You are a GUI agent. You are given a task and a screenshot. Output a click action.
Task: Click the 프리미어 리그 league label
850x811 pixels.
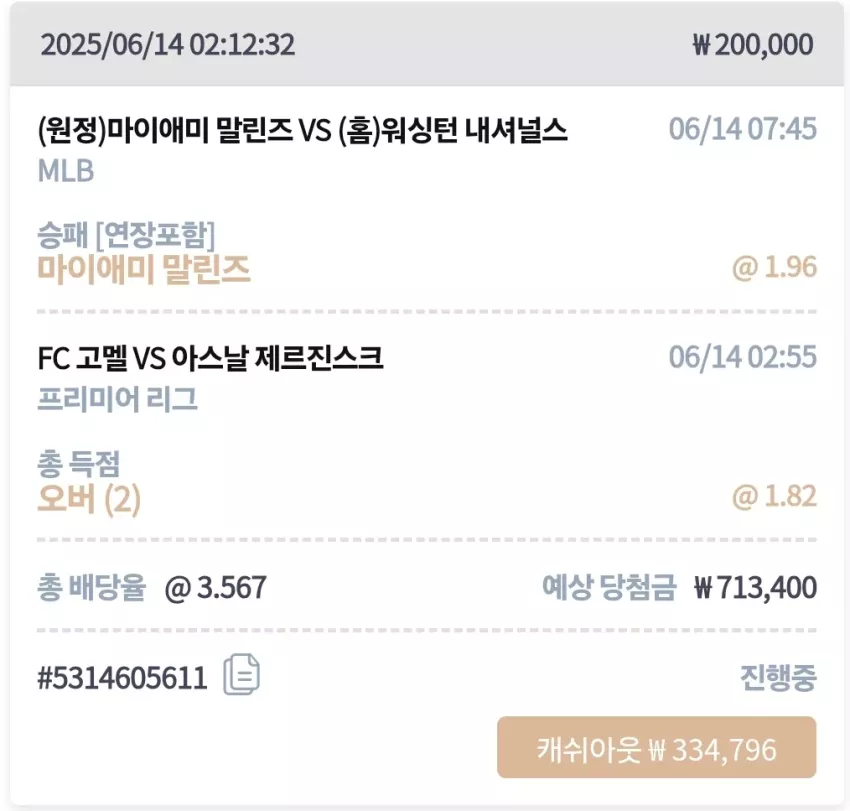click(117, 399)
